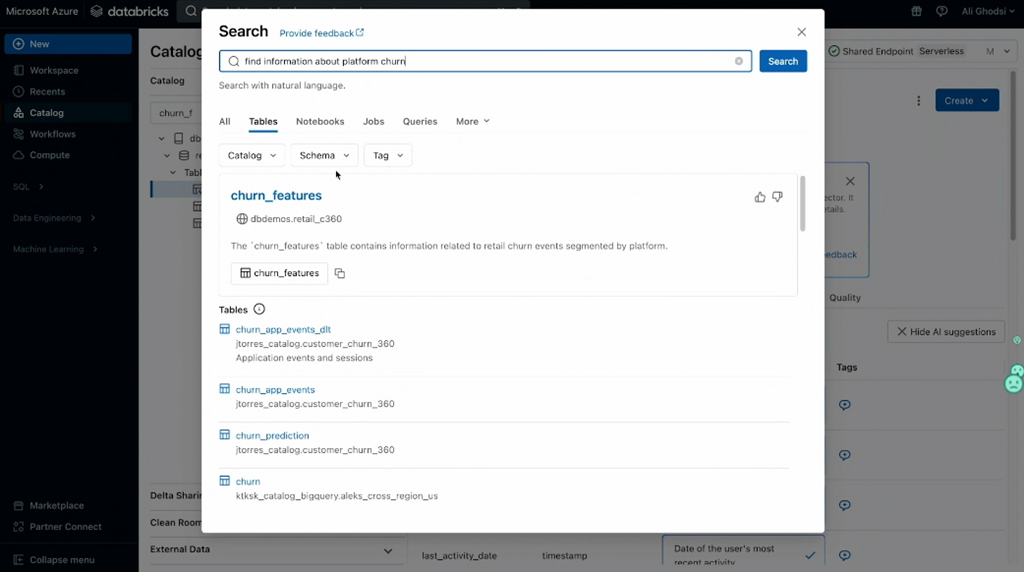Image resolution: width=1024 pixels, height=572 pixels.
Task: Click the table icon beside churn_app_events
Action: pos(225,389)
